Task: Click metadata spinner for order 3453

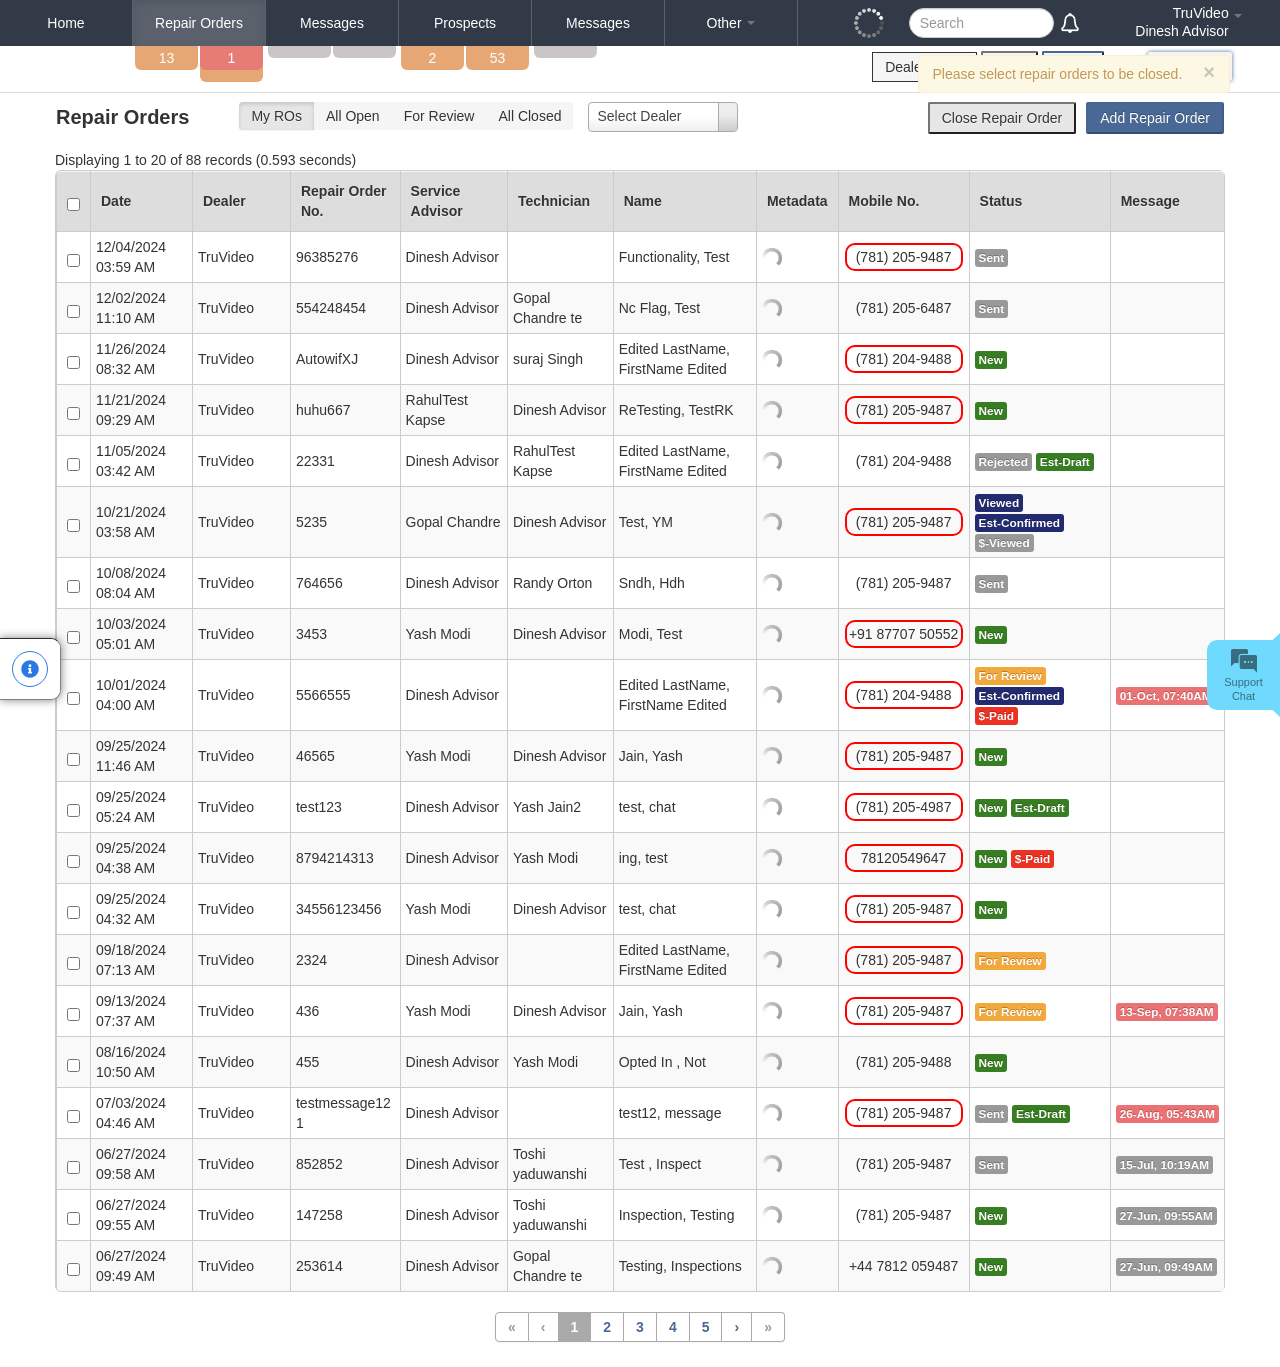Action: point(772,634)
